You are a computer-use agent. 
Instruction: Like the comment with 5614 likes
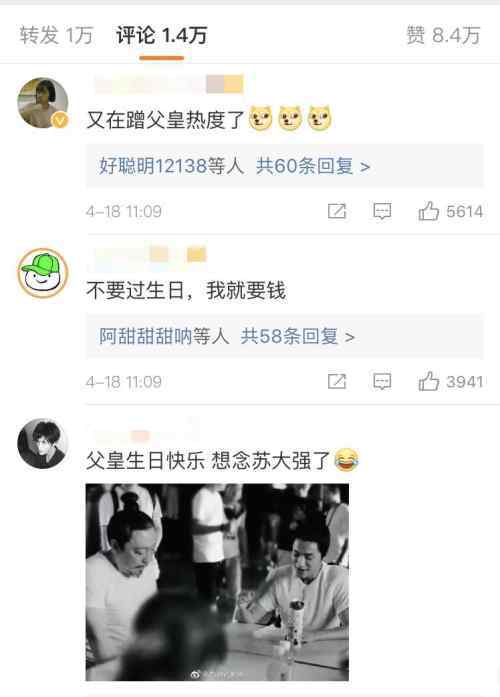428,211
